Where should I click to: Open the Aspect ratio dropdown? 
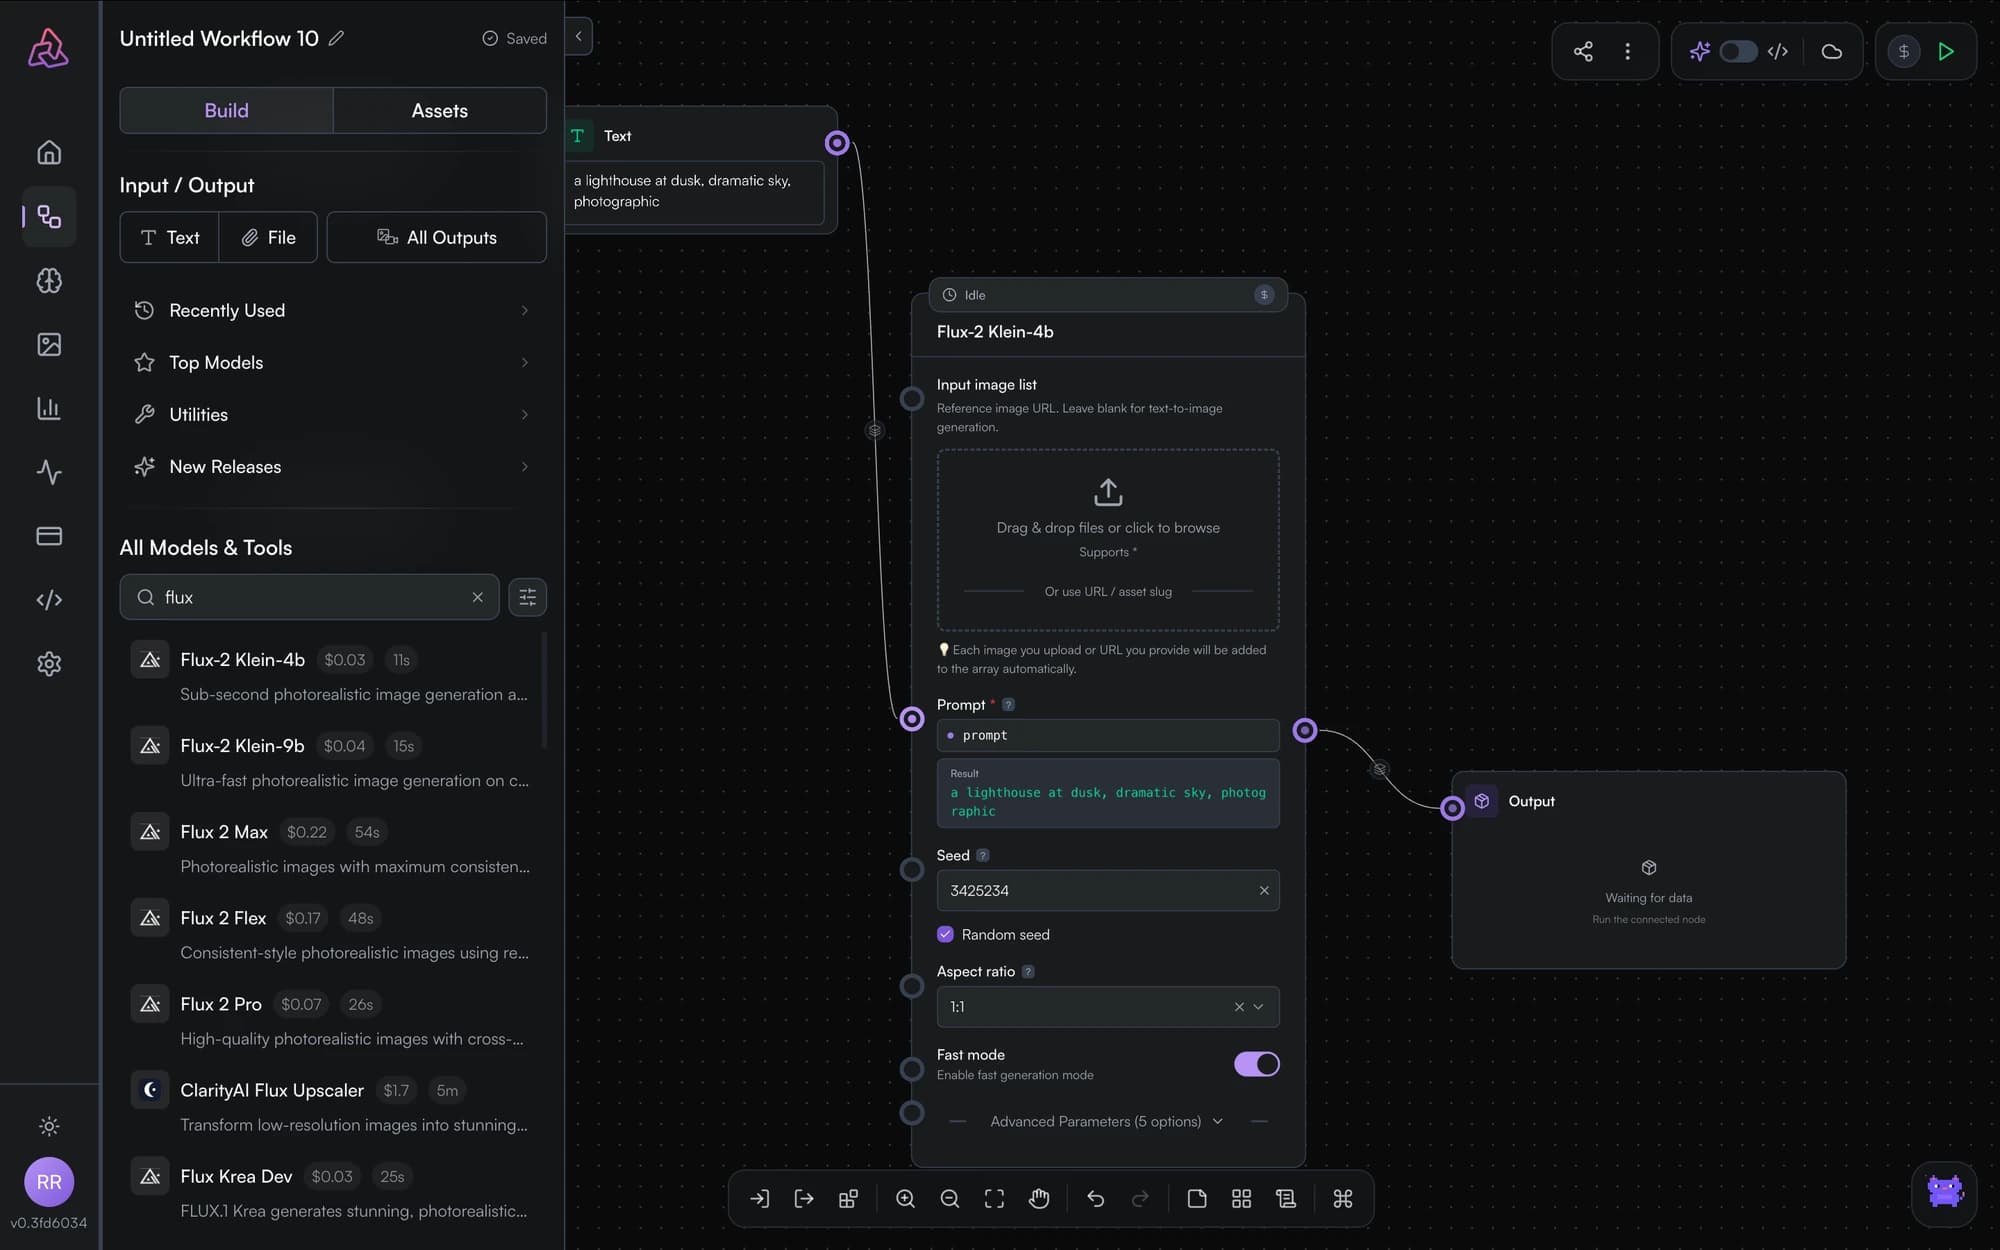click(x=1108, y=1007)
